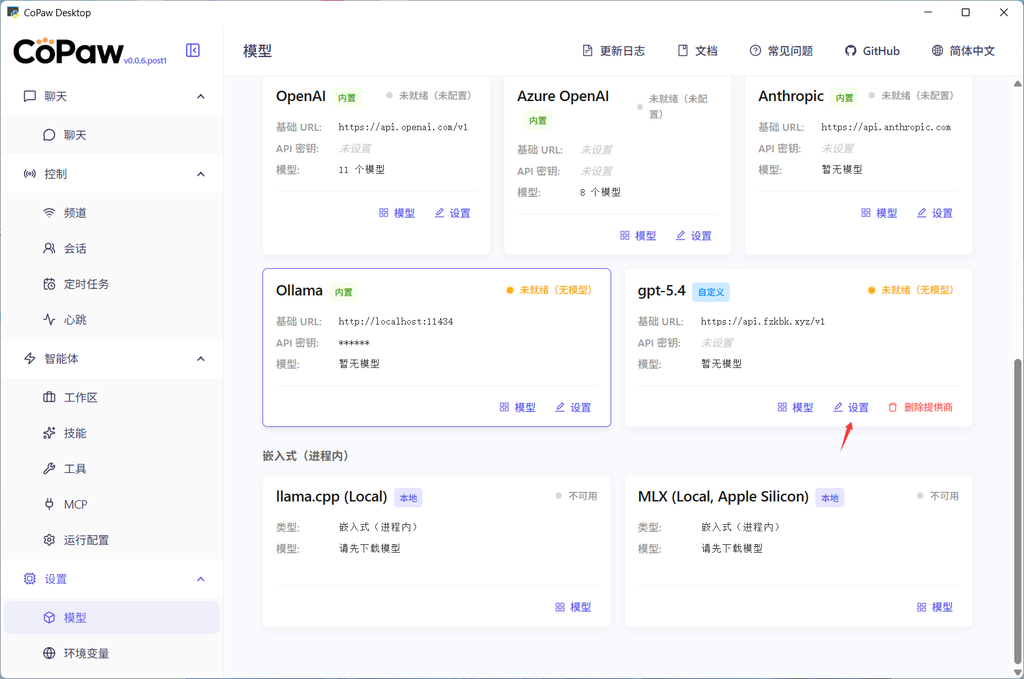Open 常见问题 FAQ link
The width and height of the screenshot is (1024, 679).
(781, 51)
